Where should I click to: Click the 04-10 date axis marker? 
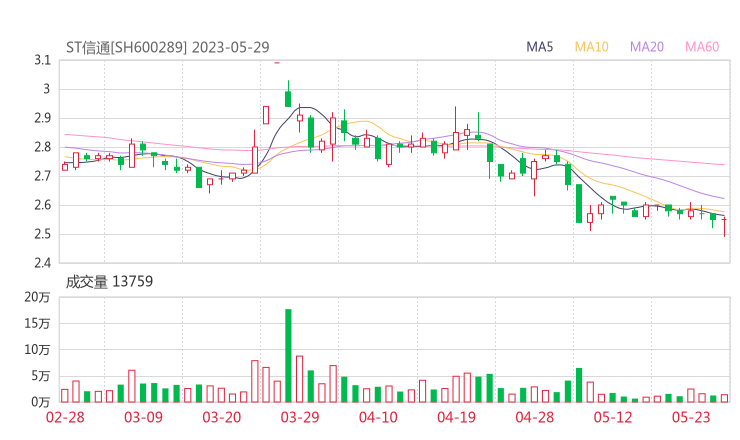[378, 418]
